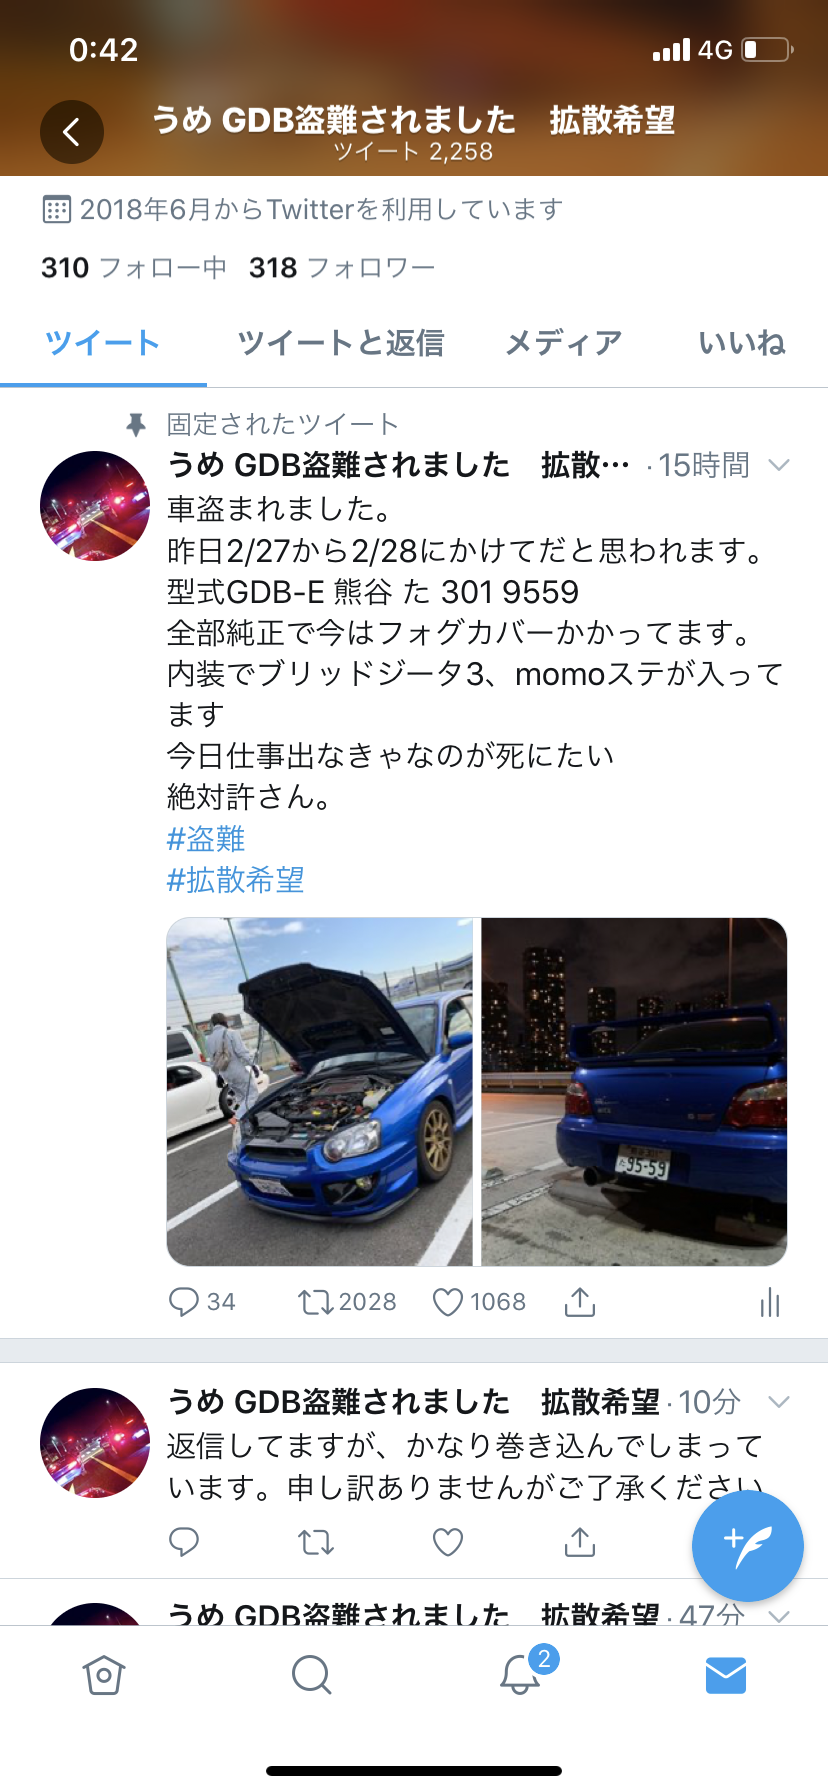Open direct messages envelope icon
The image size is (828, 1792).
726,1675
